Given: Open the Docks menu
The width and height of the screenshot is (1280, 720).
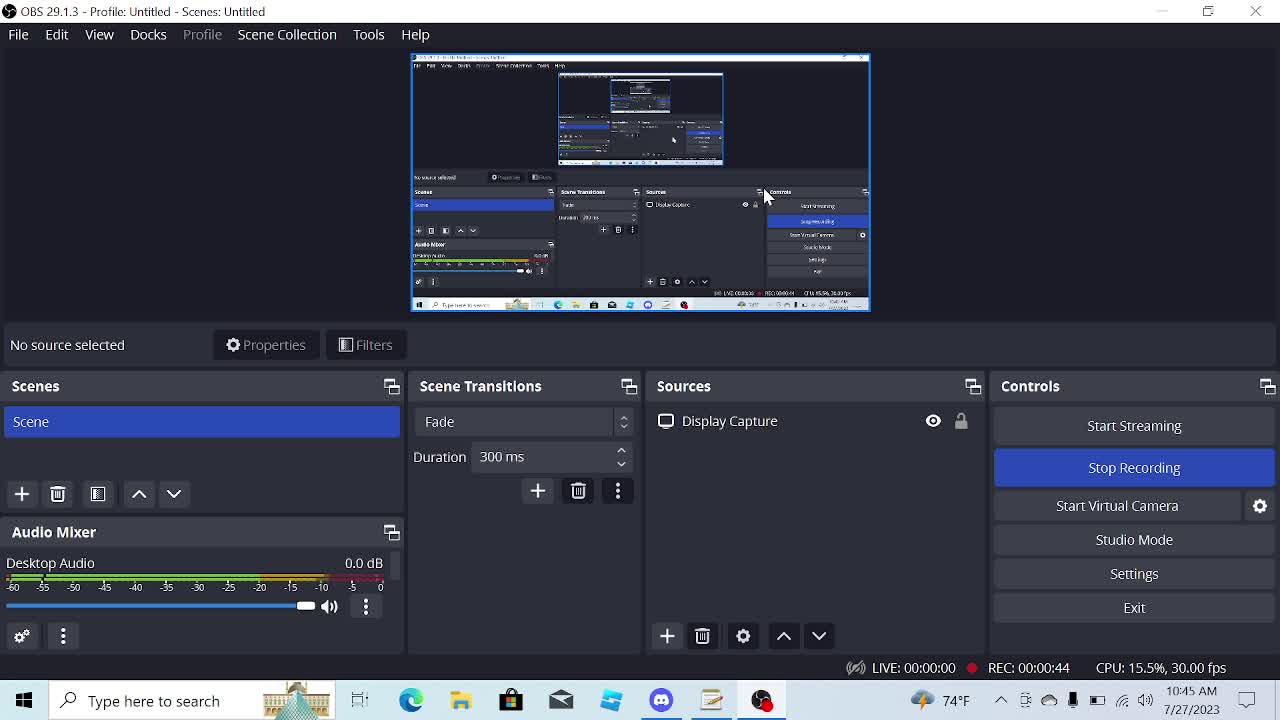Looking at the screenshot, I should [148, 35].
